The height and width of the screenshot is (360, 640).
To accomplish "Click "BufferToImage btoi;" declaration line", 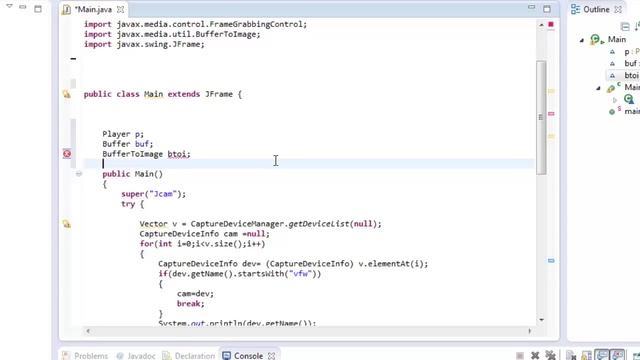I will click(x=146, y=154).
